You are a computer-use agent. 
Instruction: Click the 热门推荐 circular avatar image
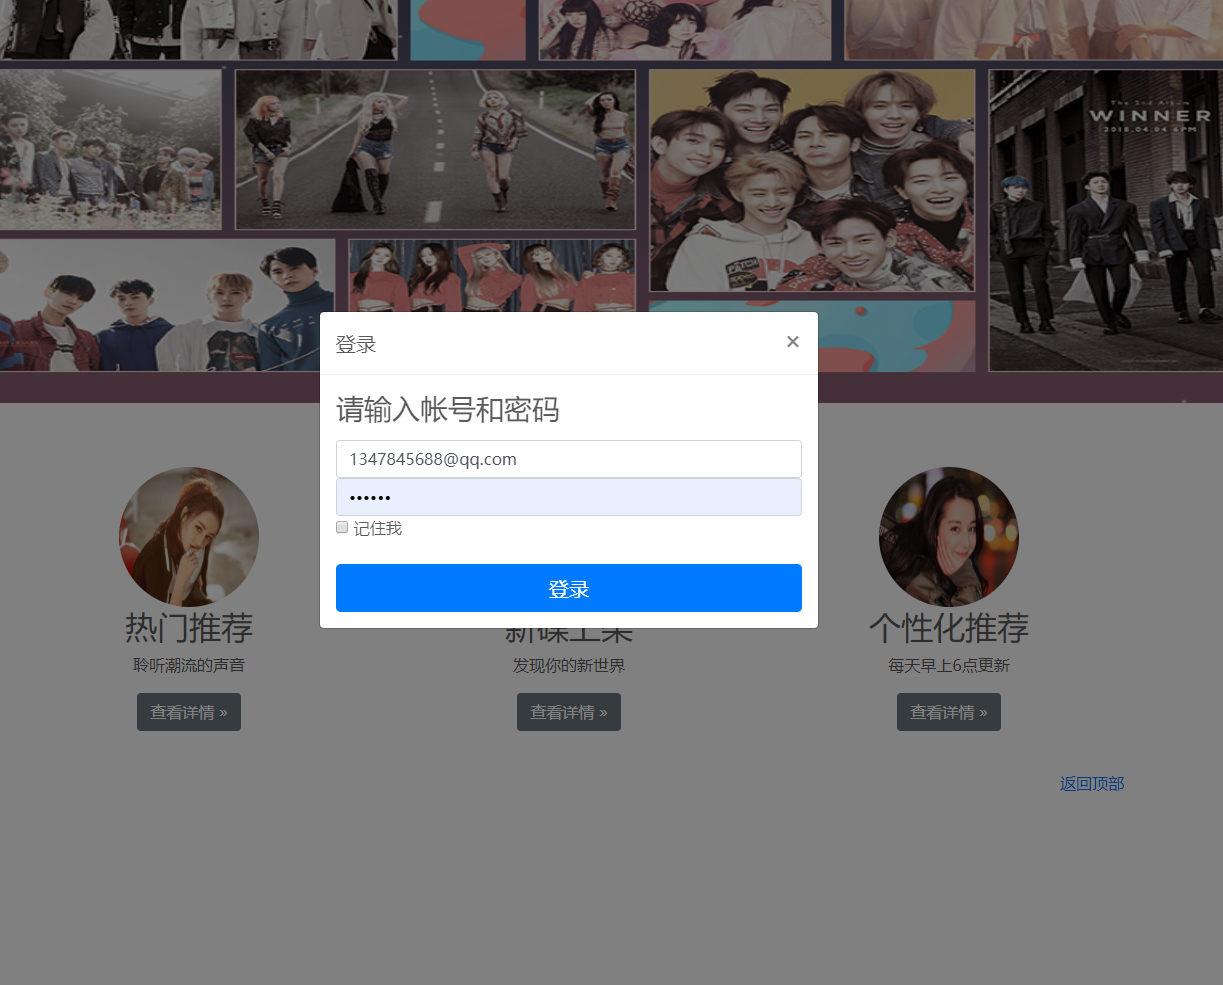click(x=188, y=536)
